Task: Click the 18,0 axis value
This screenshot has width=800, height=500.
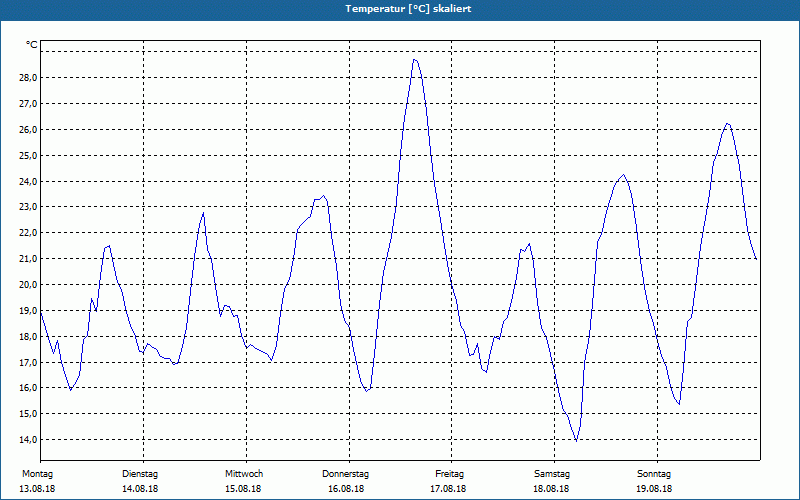Action: (x=27, y=336)
